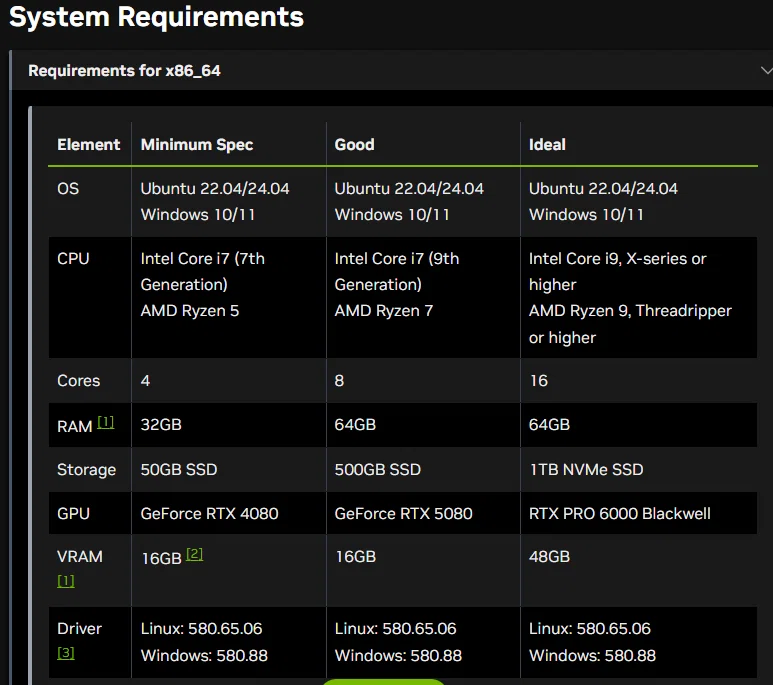The height and width of the screenshot is (685, 773).
Task: Click the 50GB SSD storage value
Action: coord(179,469)
